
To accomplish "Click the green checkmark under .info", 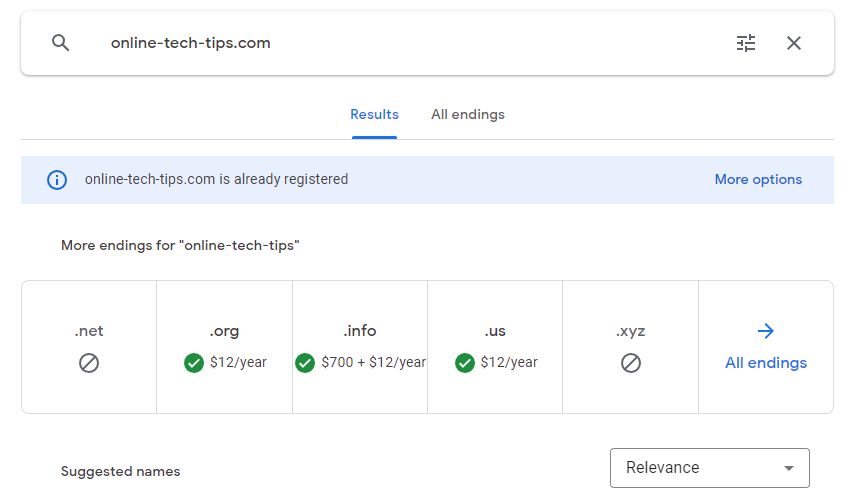I will pyautogui.click(x=305, y=363).
